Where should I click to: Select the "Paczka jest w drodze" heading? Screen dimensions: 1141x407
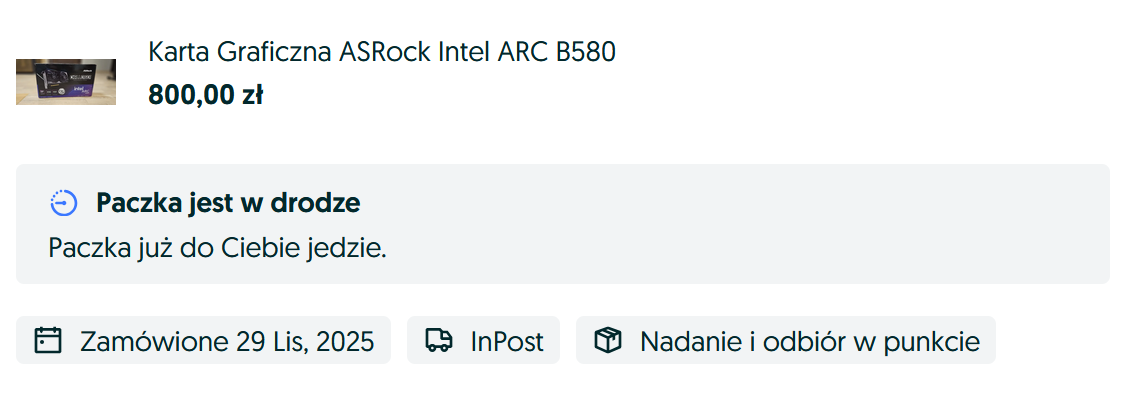(228, 203)
